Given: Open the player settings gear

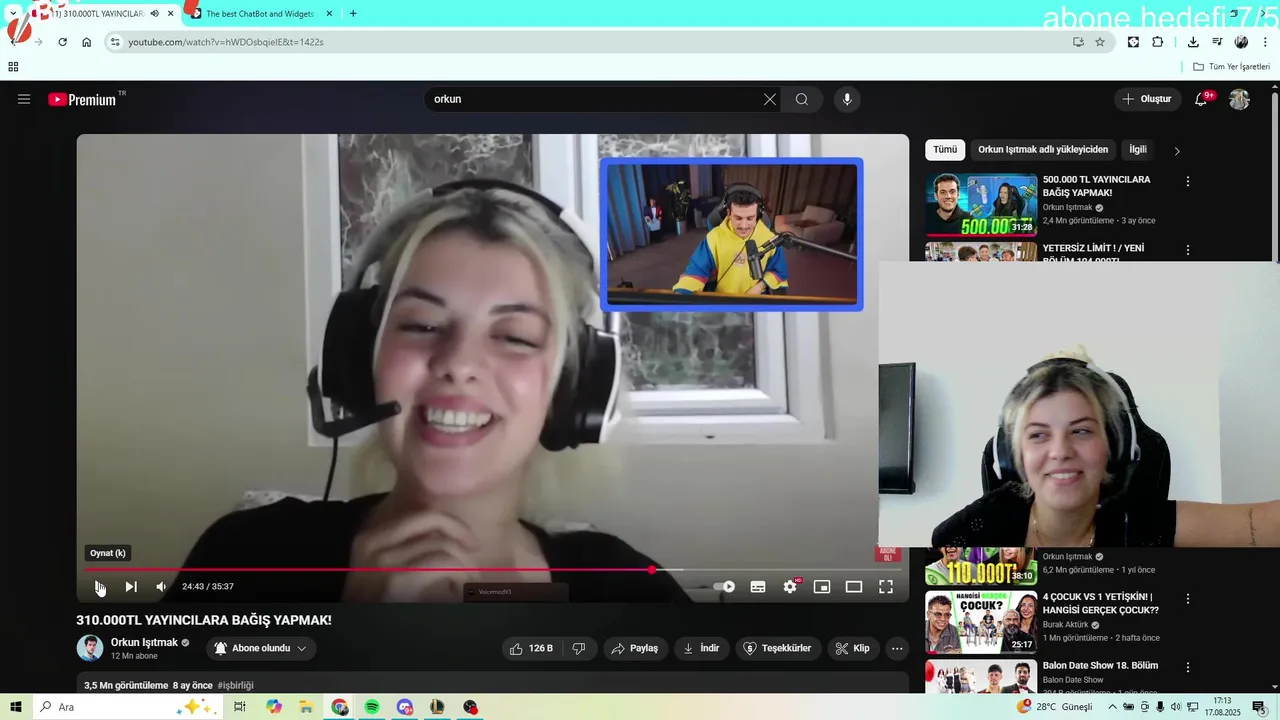Looking at the screenshot, I should click(x=790, y=587).
